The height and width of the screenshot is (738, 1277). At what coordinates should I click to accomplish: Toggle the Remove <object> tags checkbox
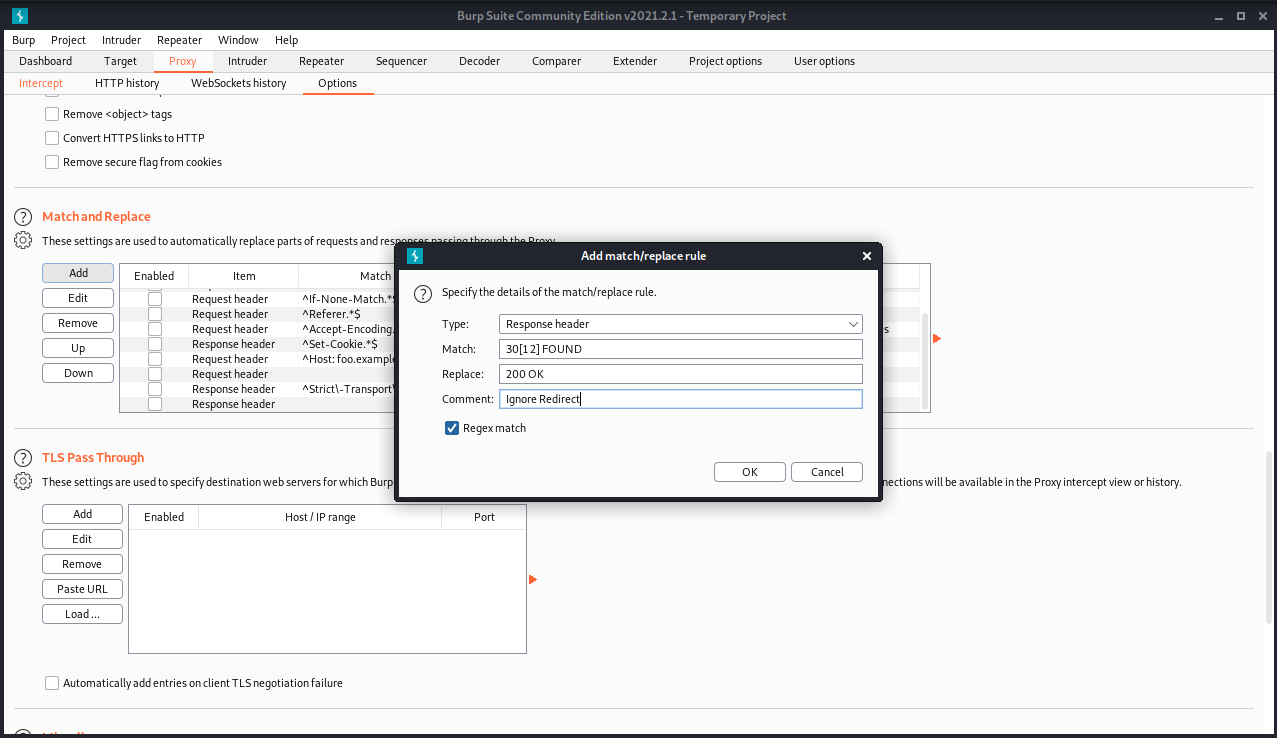point(52,114)
